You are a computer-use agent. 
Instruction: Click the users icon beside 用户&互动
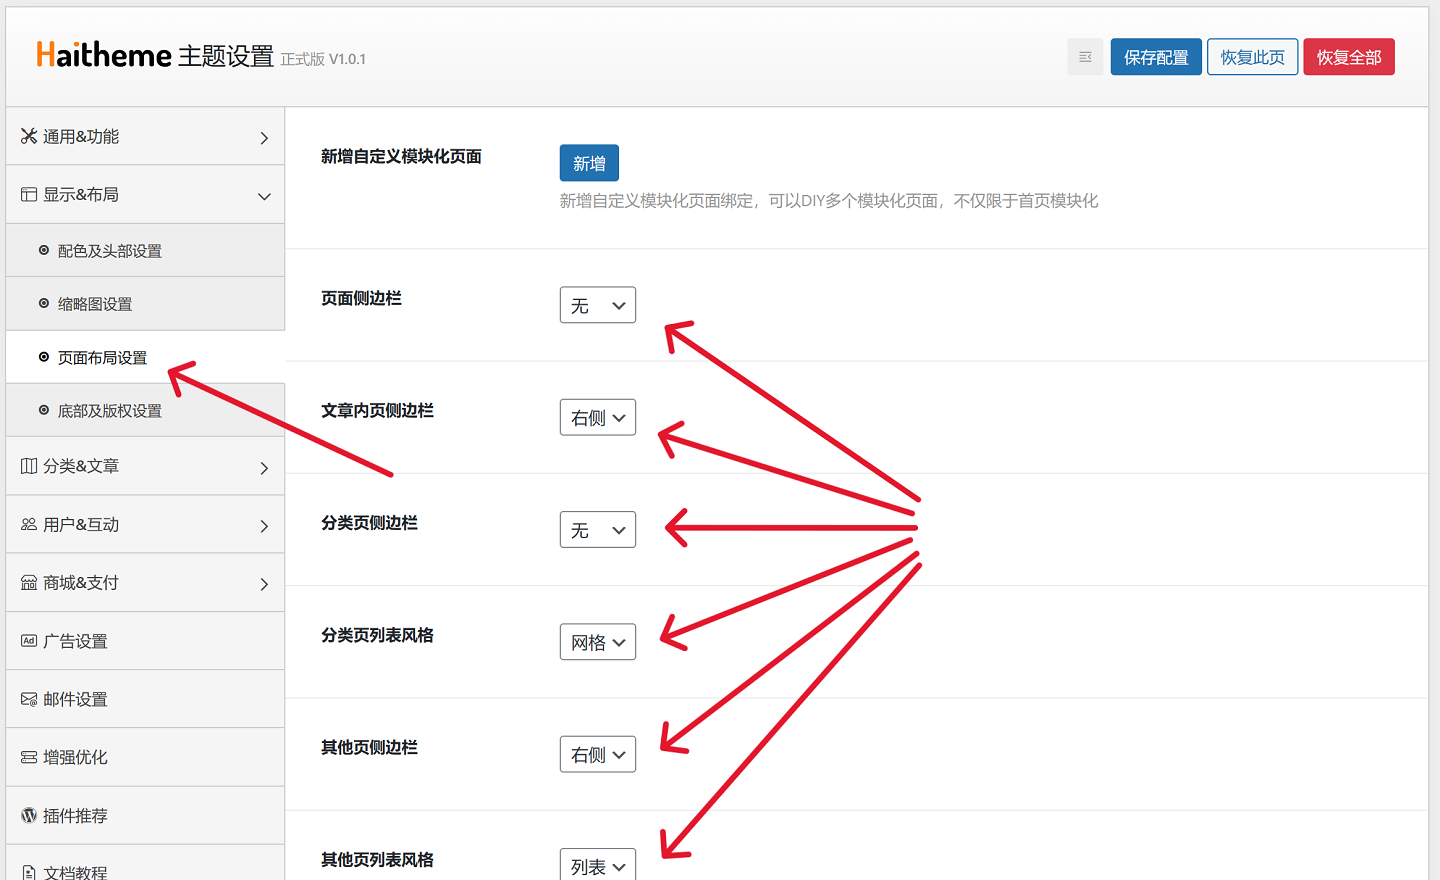29,524
